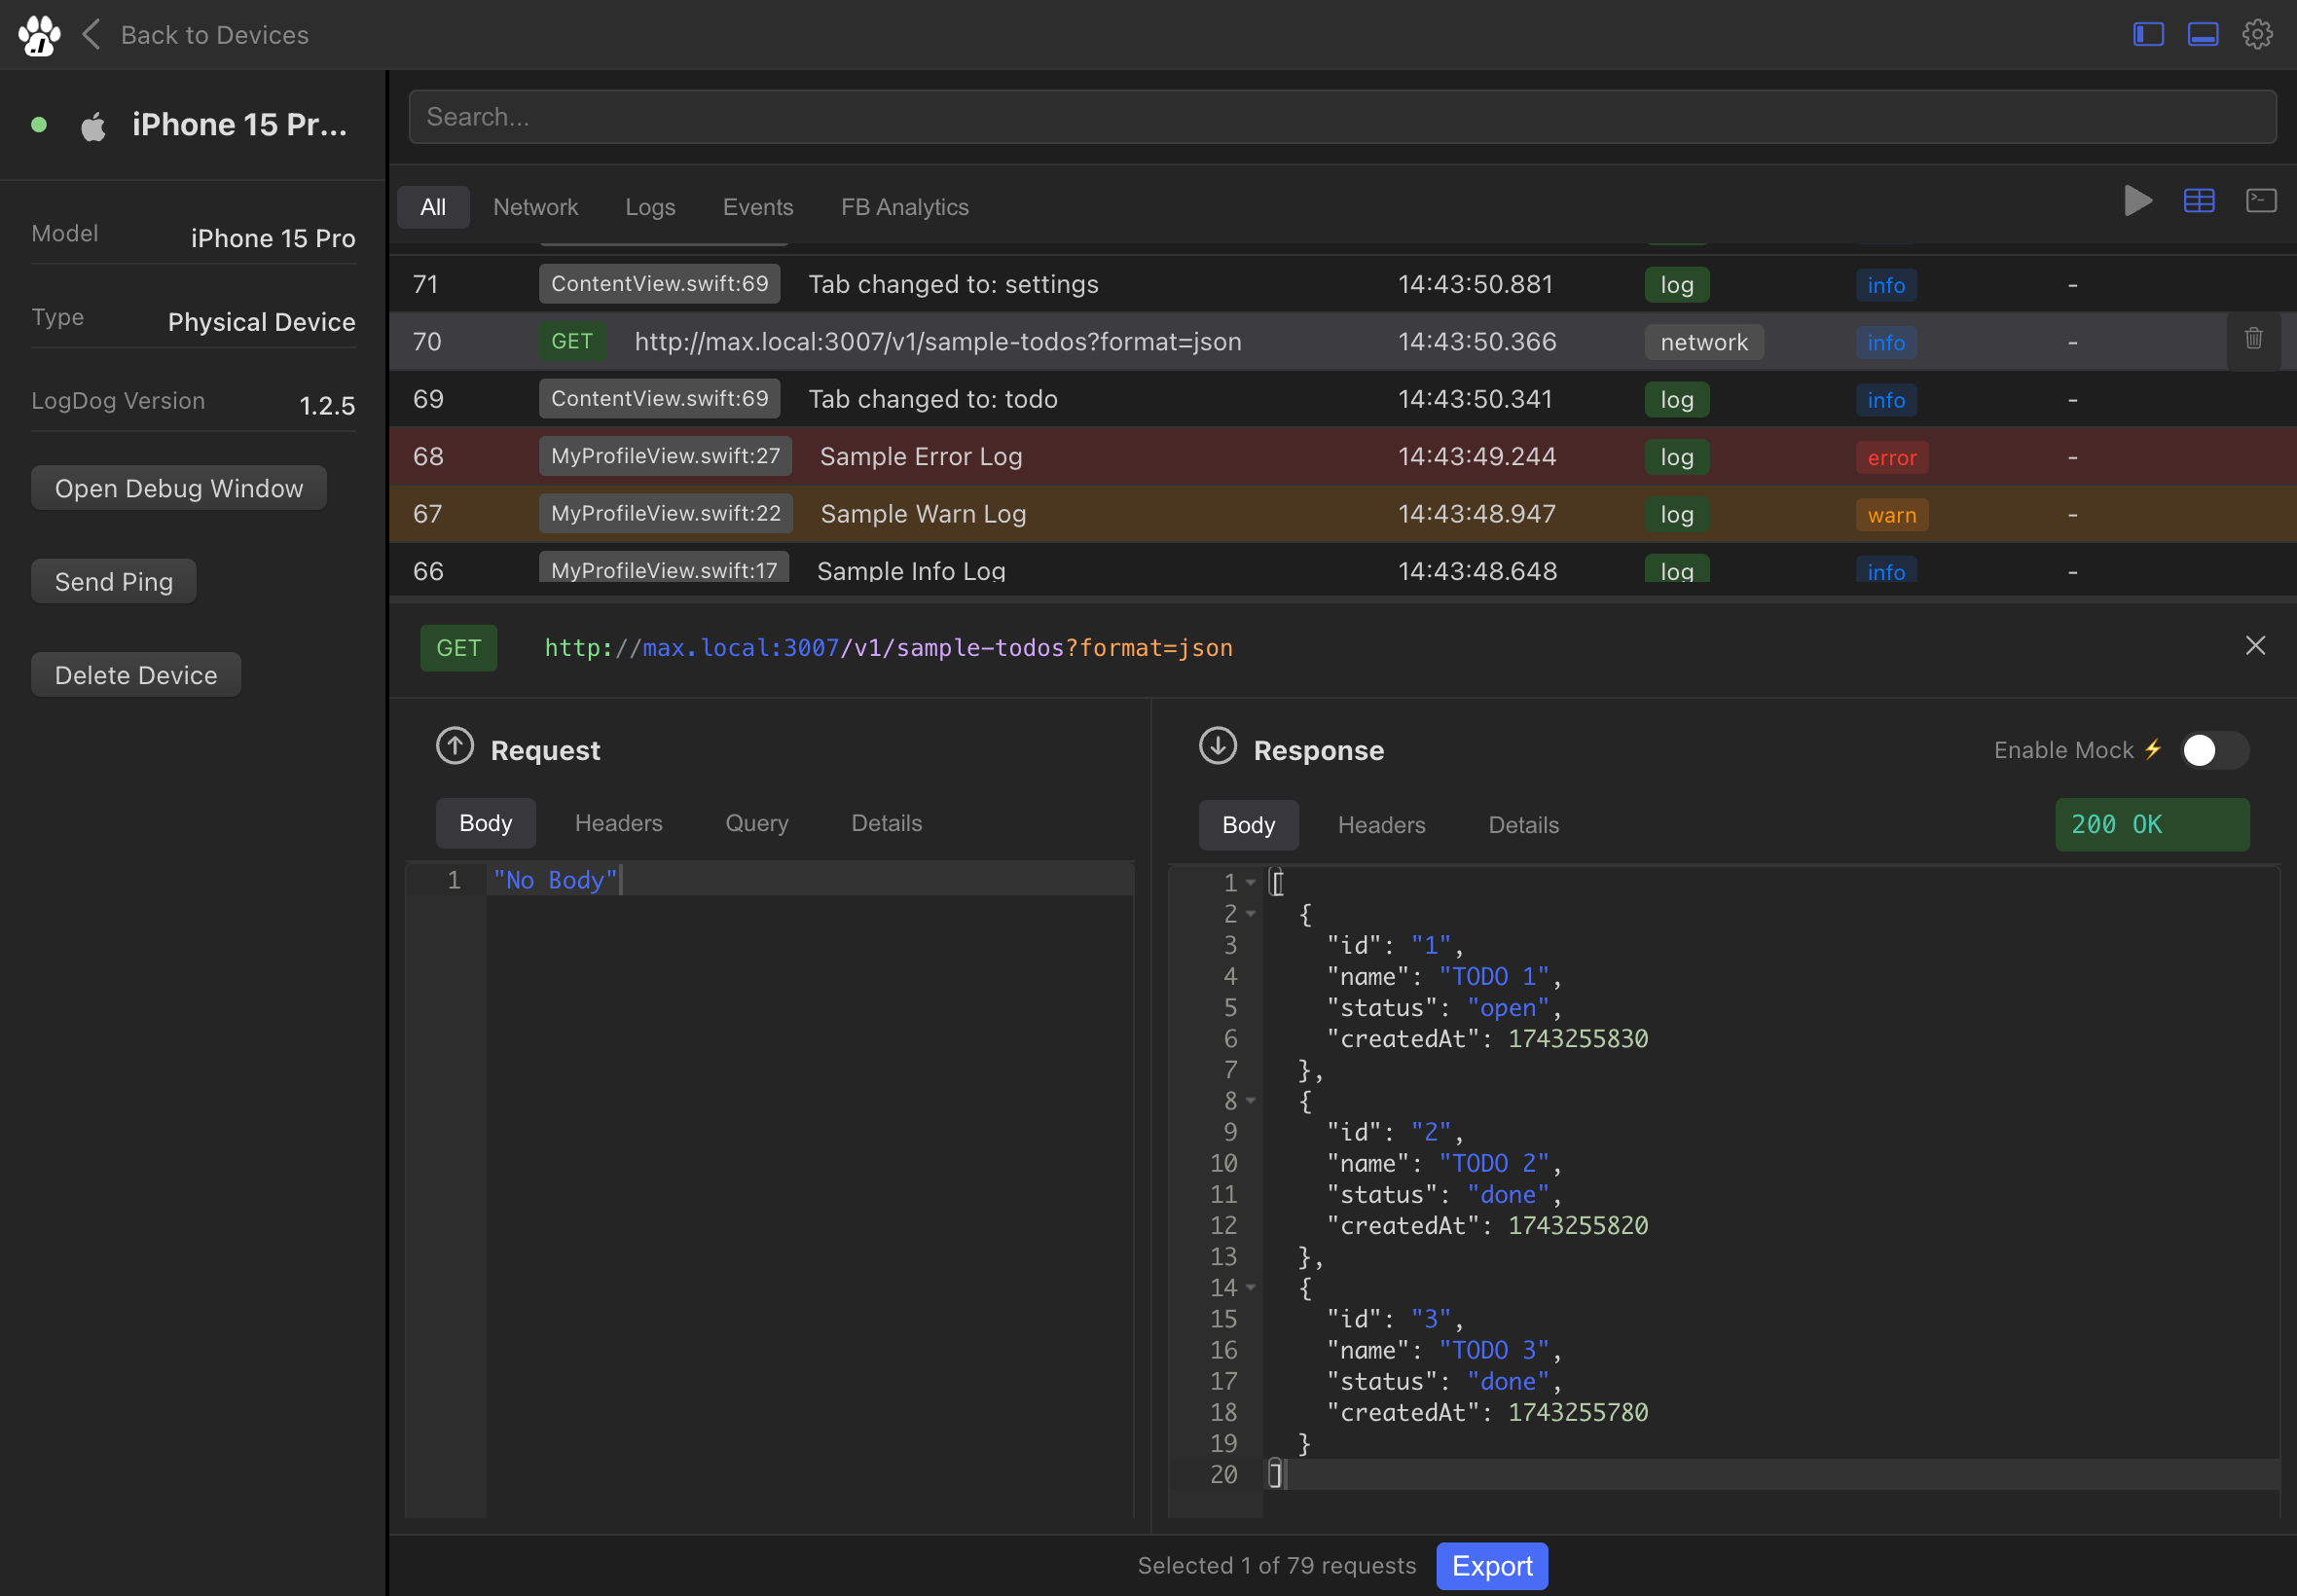Click the 200 OK status badge

[x=2151, y=825]
